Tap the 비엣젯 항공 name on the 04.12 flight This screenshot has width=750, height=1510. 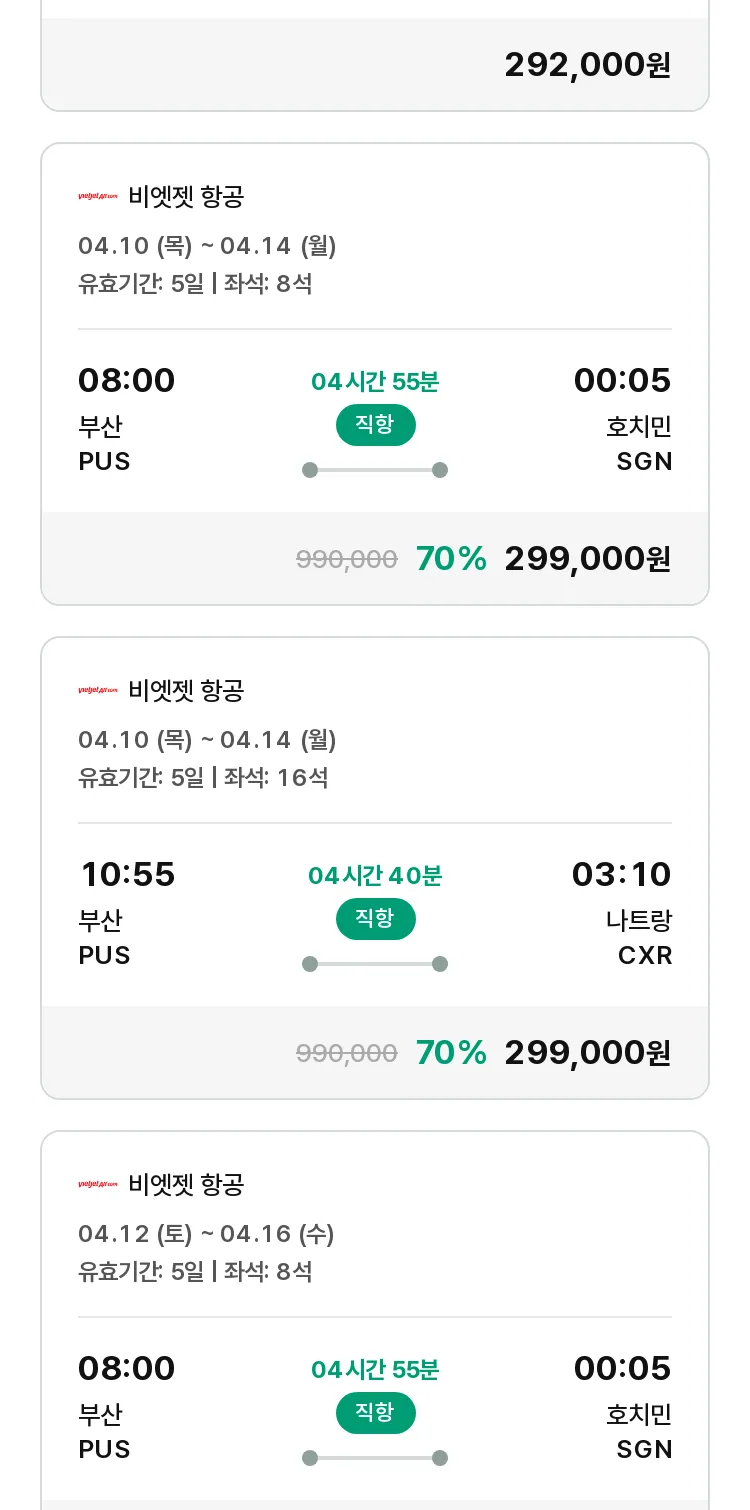186,1185
